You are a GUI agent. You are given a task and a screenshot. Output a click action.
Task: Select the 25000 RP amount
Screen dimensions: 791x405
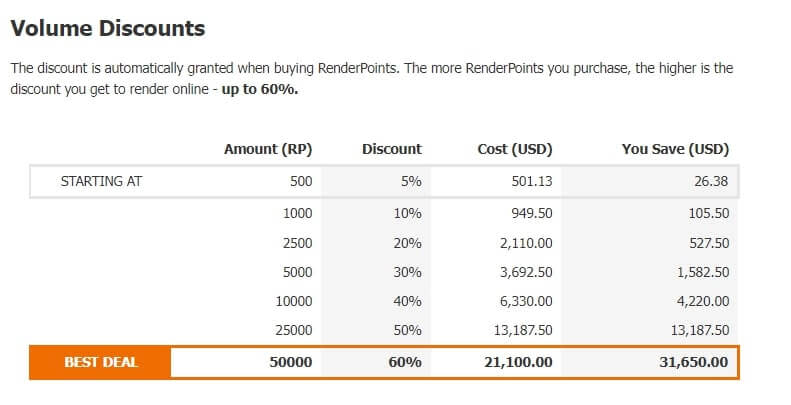(x=294, y=330)
